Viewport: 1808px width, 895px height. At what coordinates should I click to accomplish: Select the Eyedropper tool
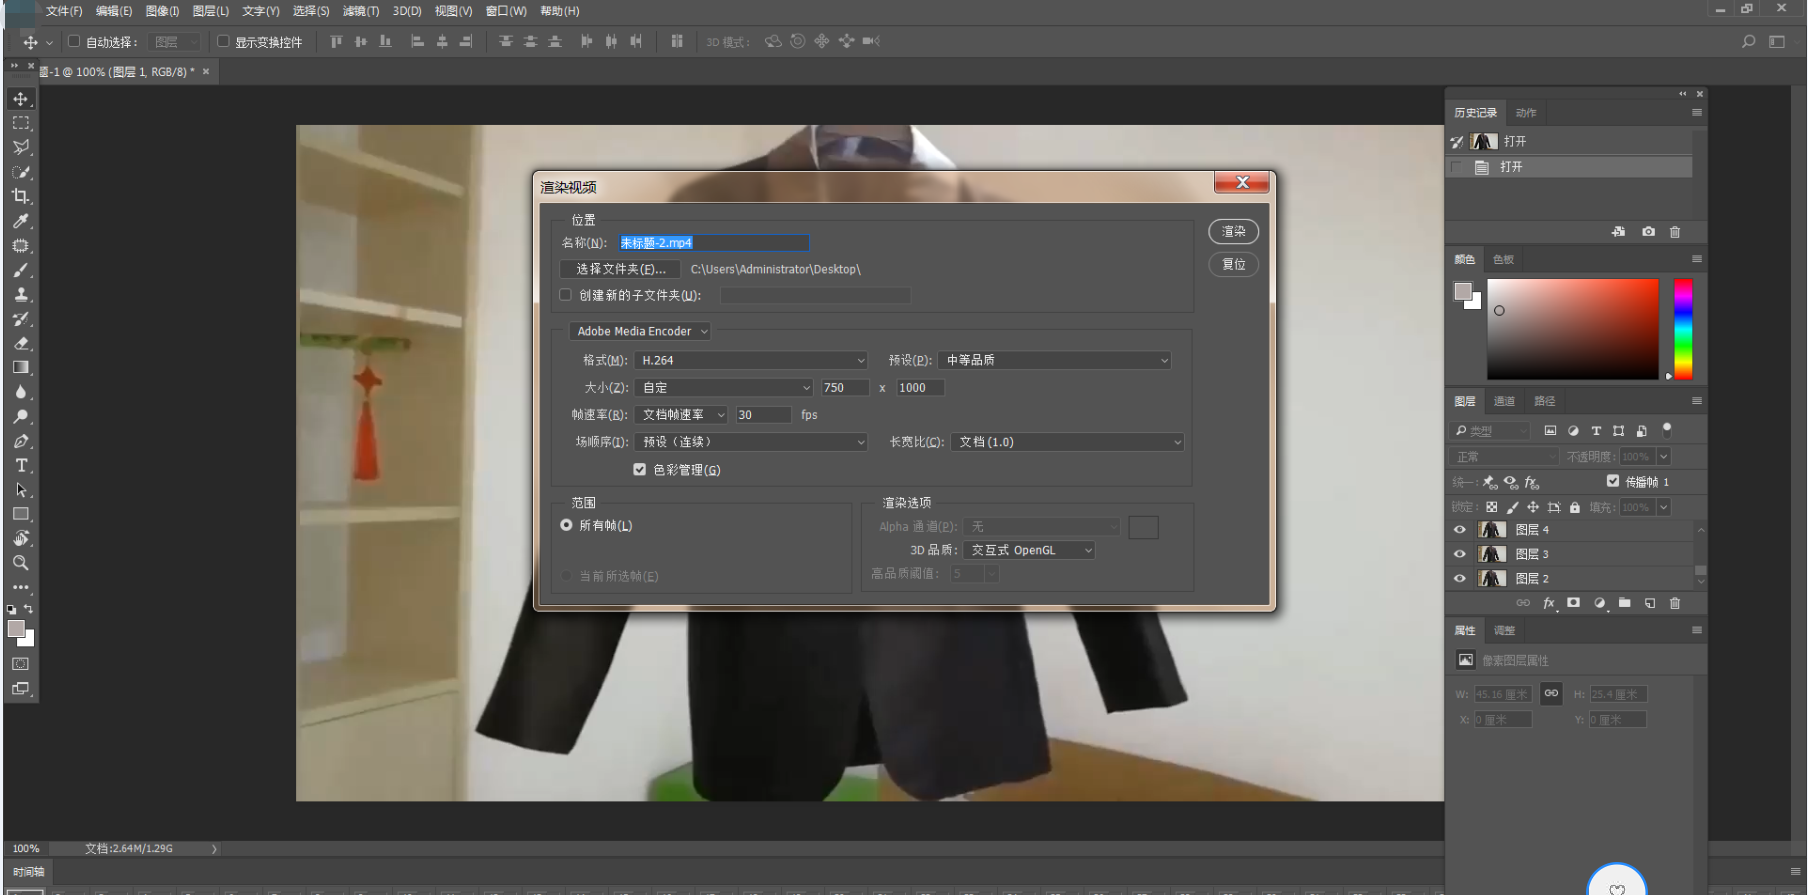click(21, 221)
